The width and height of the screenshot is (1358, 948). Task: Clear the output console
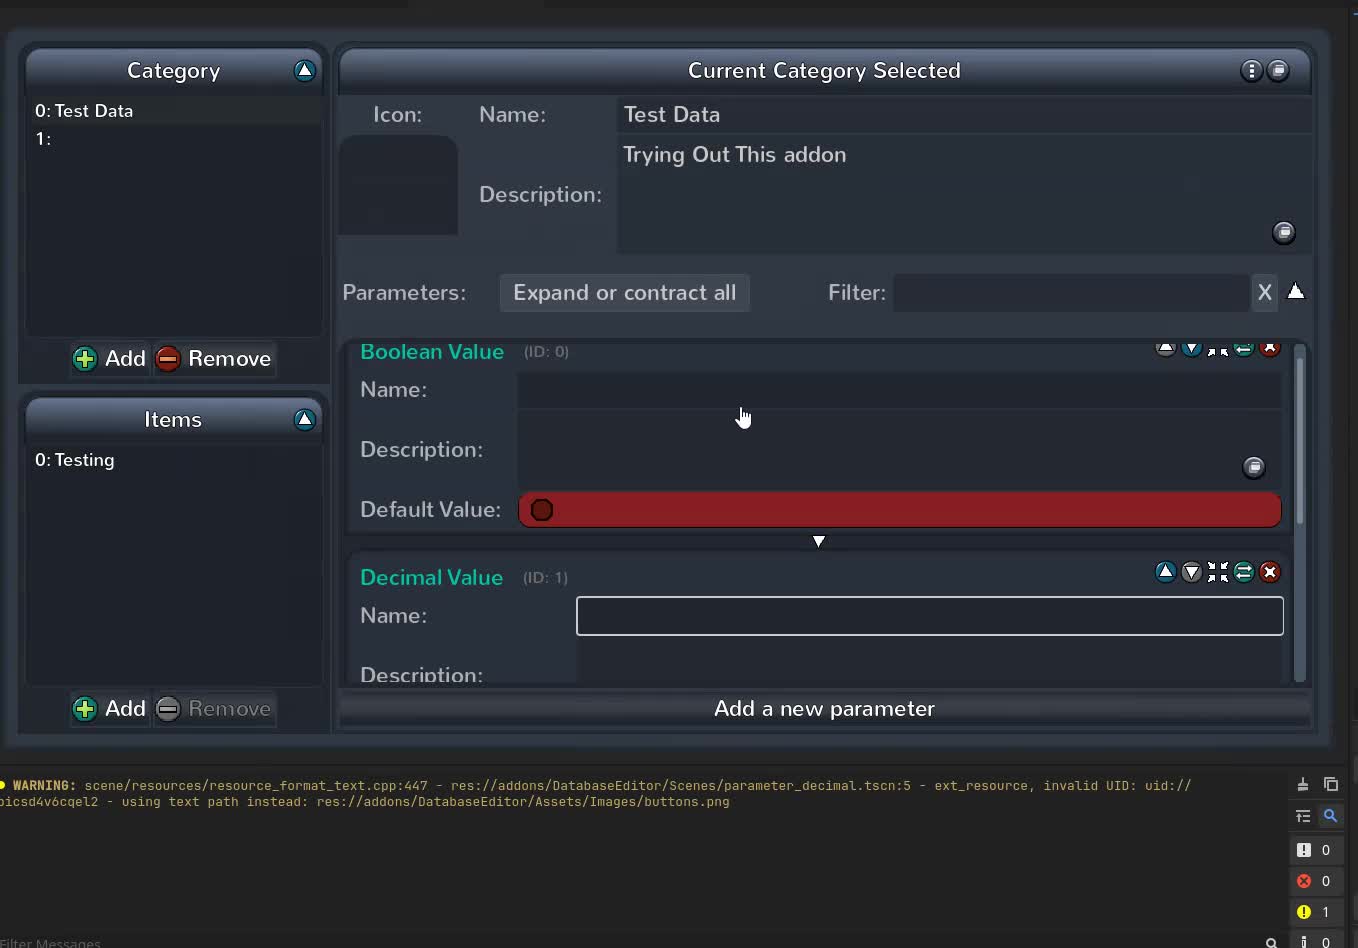1303,784
